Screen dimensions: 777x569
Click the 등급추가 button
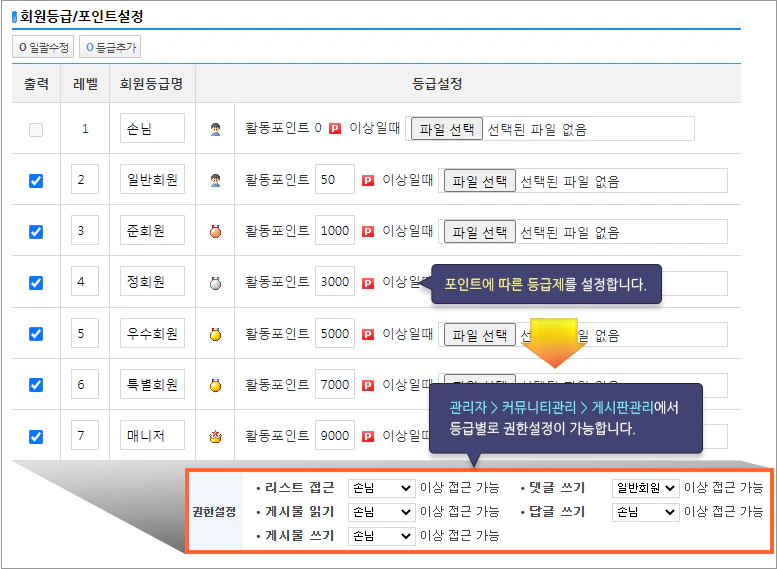[110, 47]
